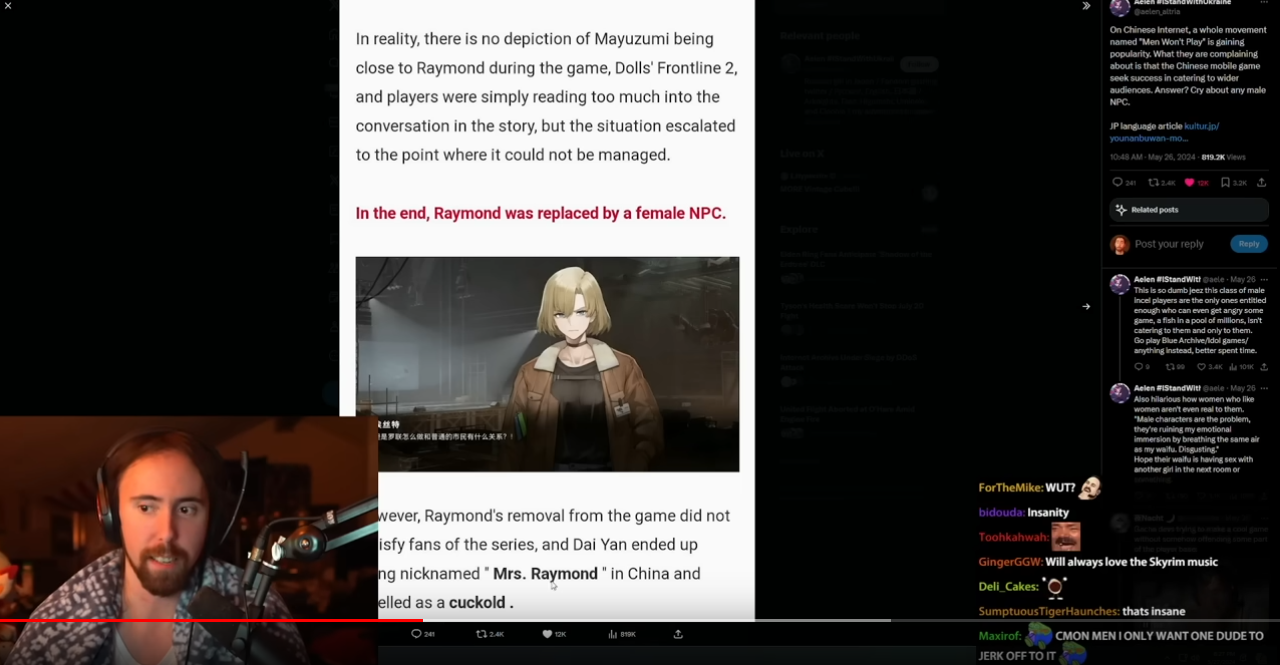
Task: Close the image viewer with the X icon
Action: [8, 6]
